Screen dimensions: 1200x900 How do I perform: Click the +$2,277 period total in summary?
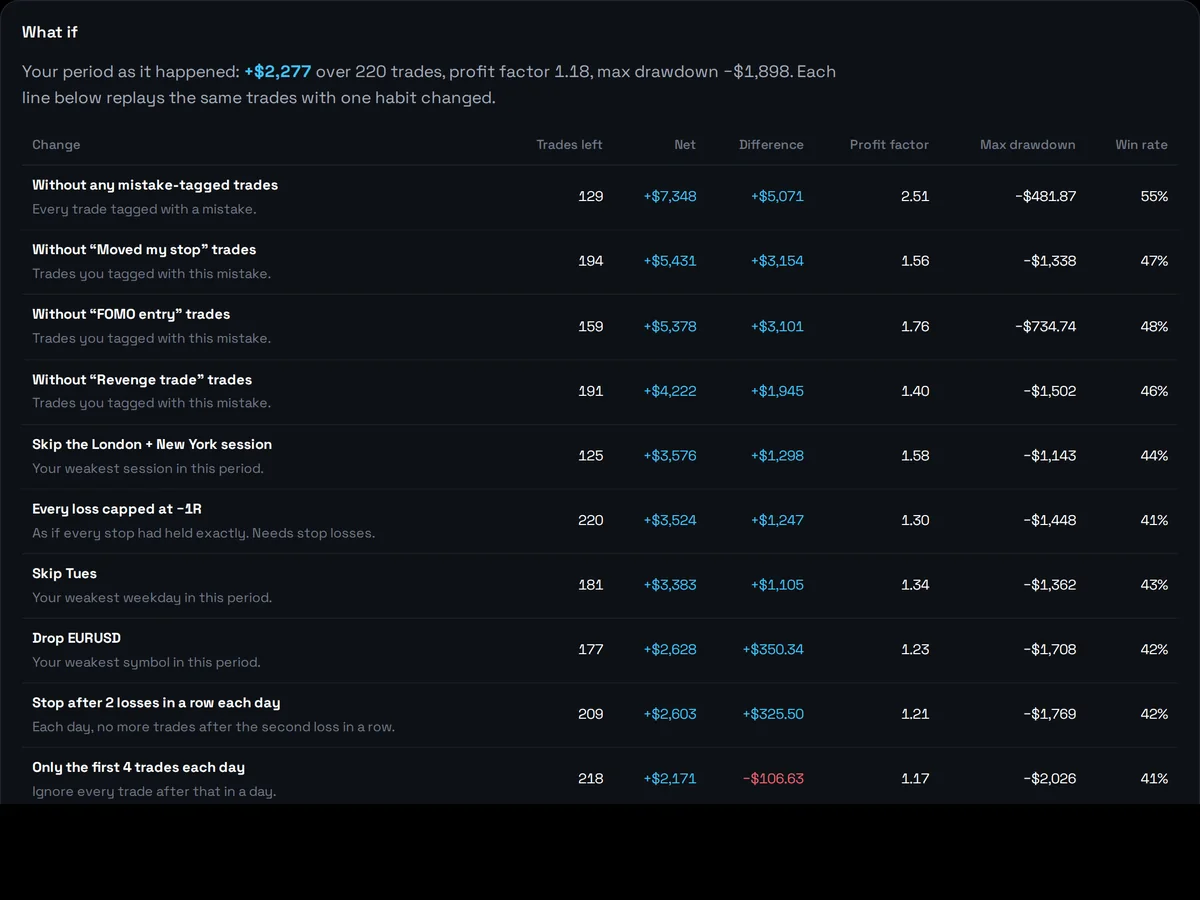[278, 72]
